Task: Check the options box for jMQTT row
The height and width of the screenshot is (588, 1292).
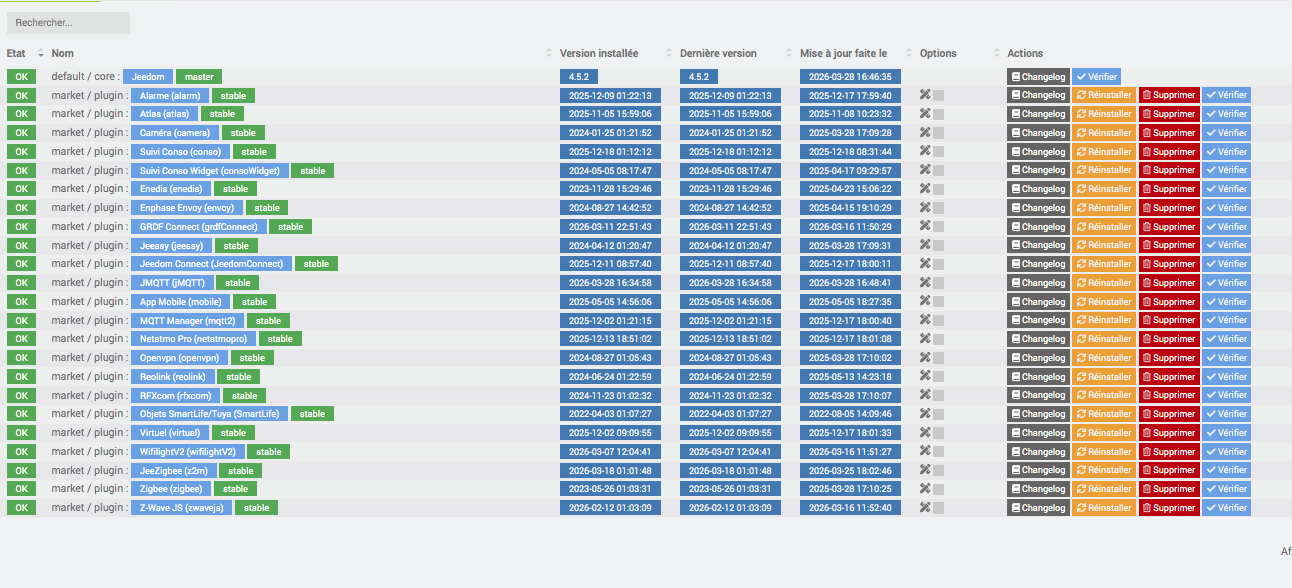Action: [x=939, y=283]
